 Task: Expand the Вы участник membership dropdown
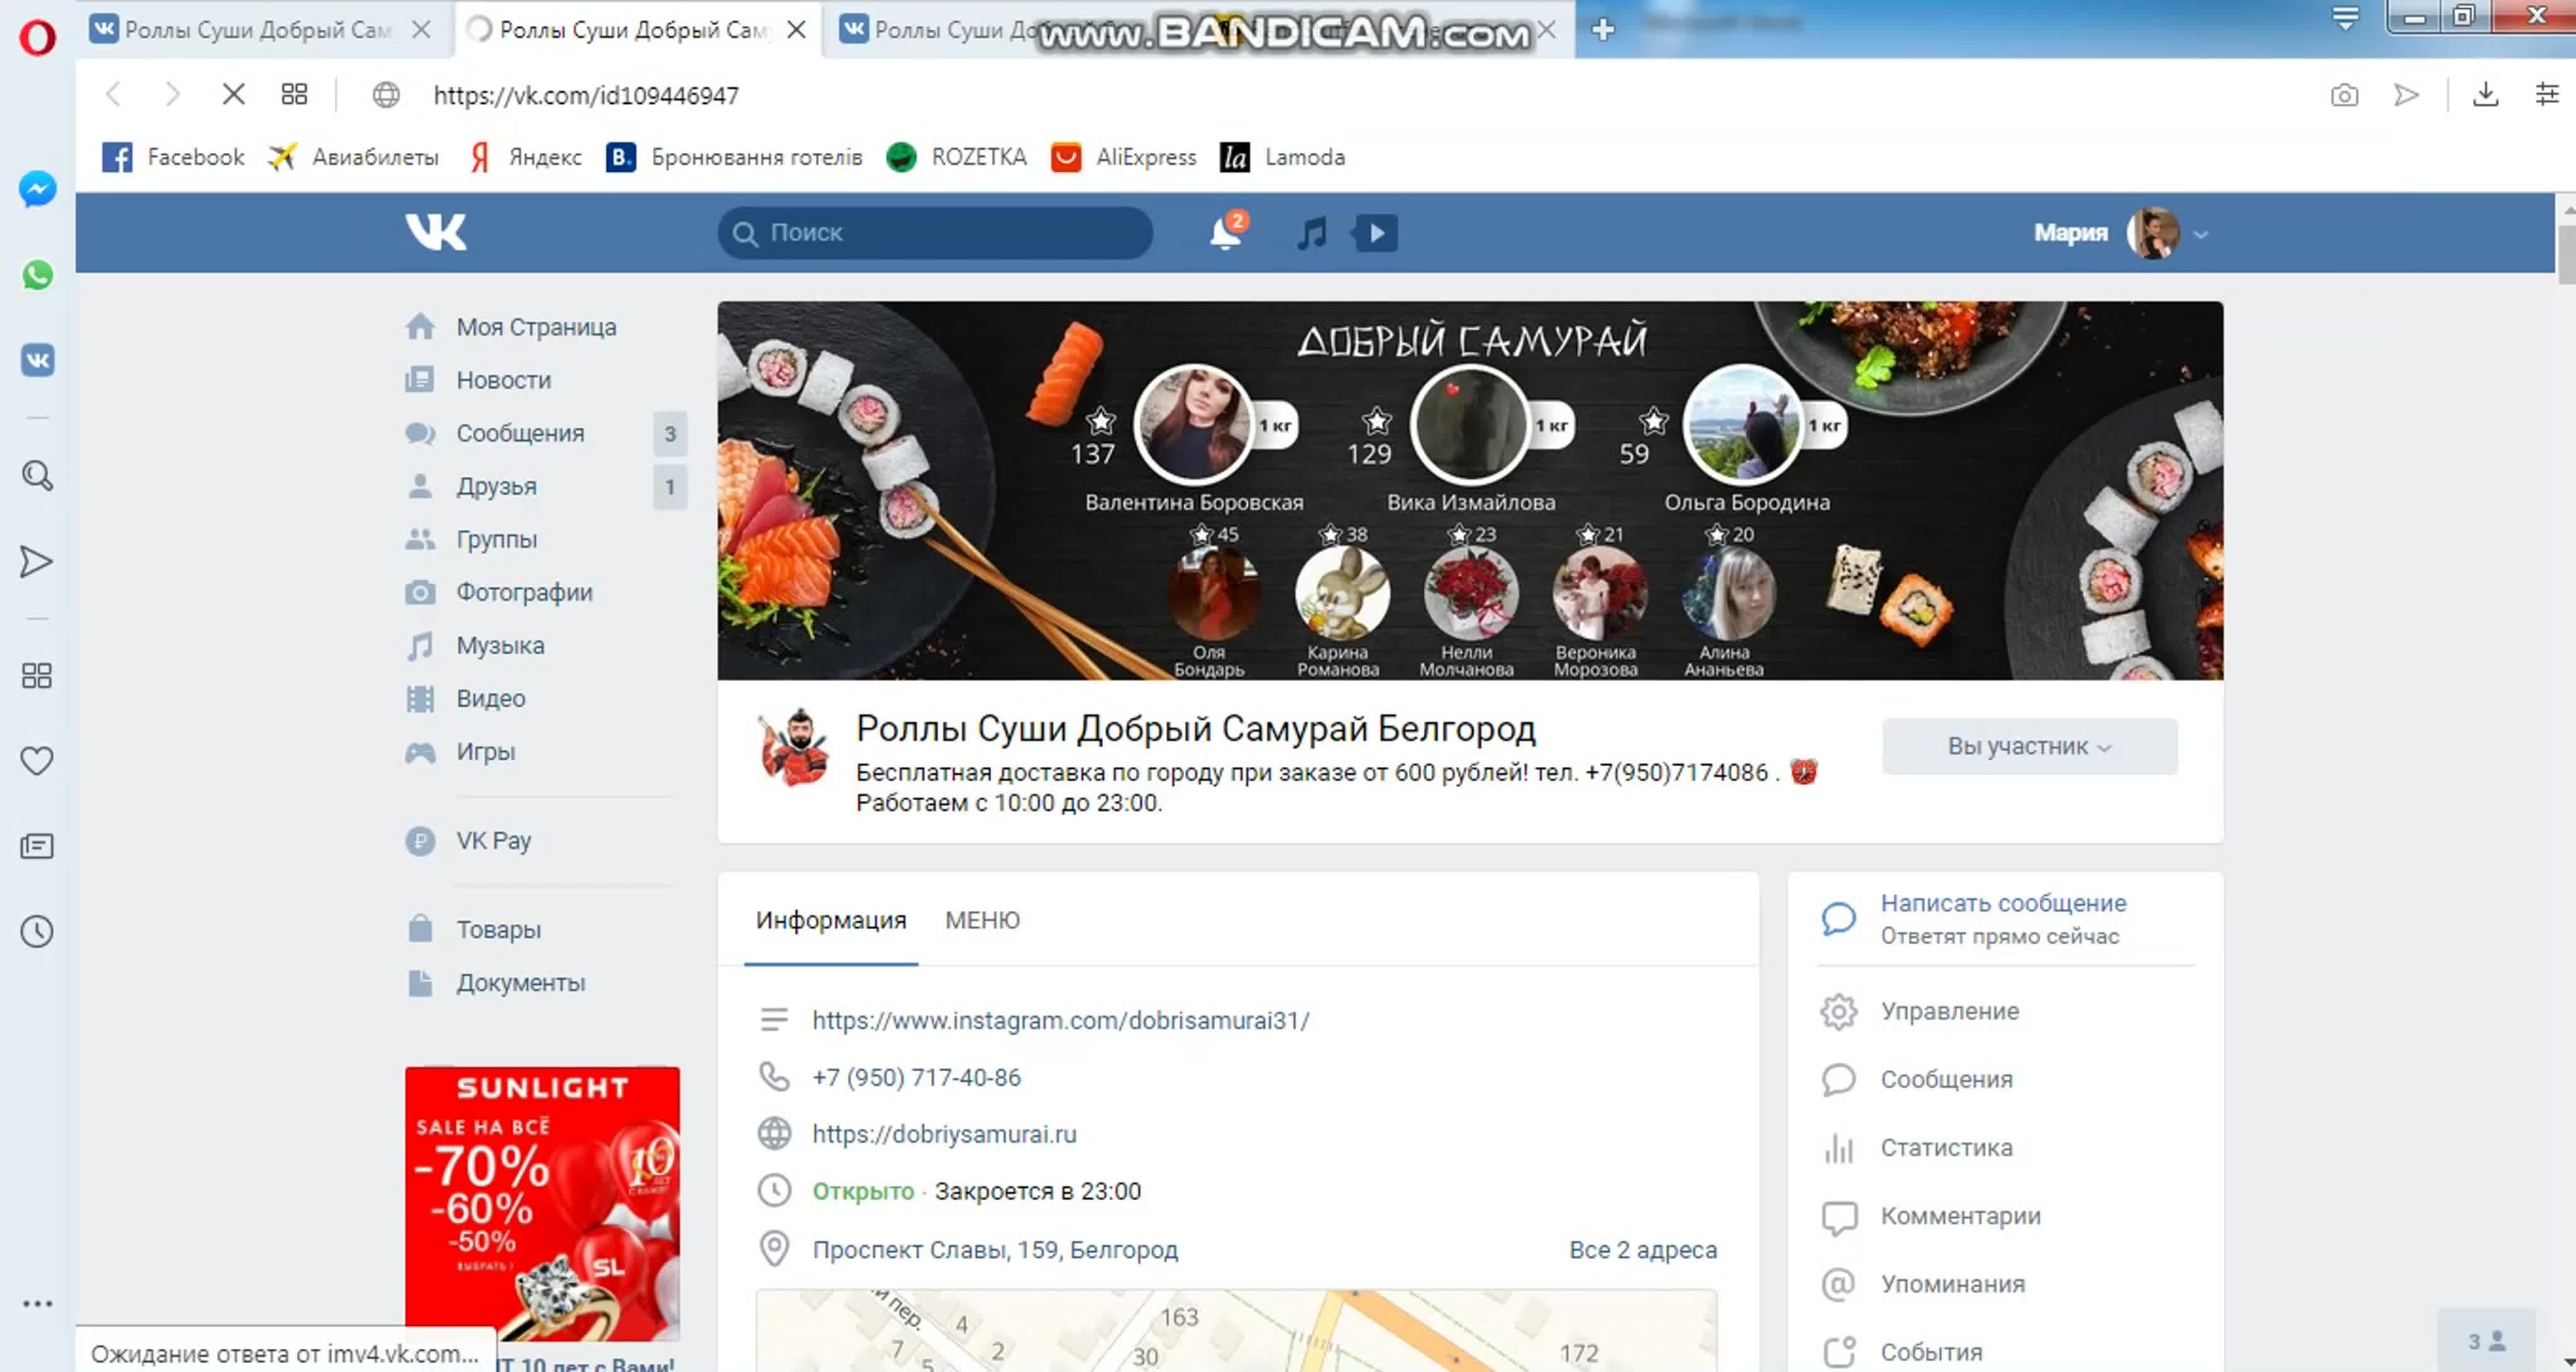pos(2029,746)
